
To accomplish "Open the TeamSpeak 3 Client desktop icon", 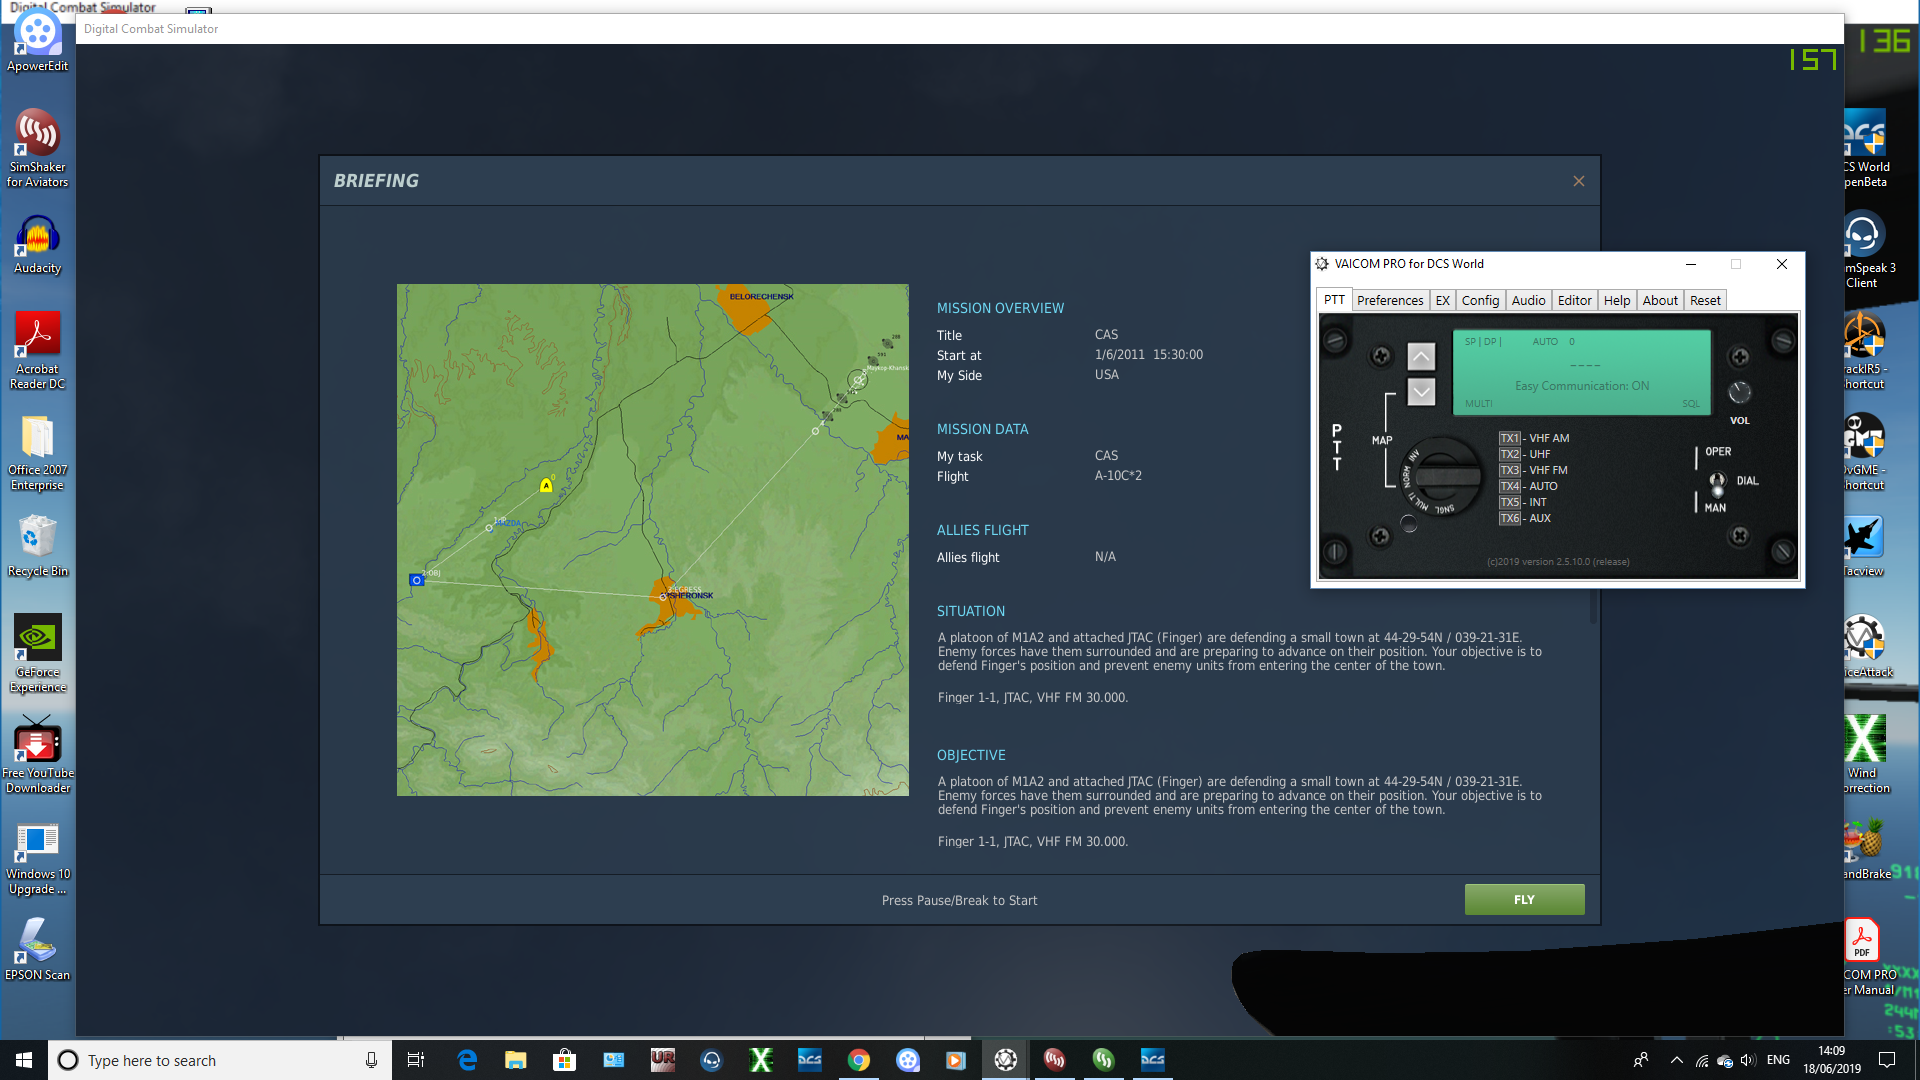I will [x=1864, y=250].
